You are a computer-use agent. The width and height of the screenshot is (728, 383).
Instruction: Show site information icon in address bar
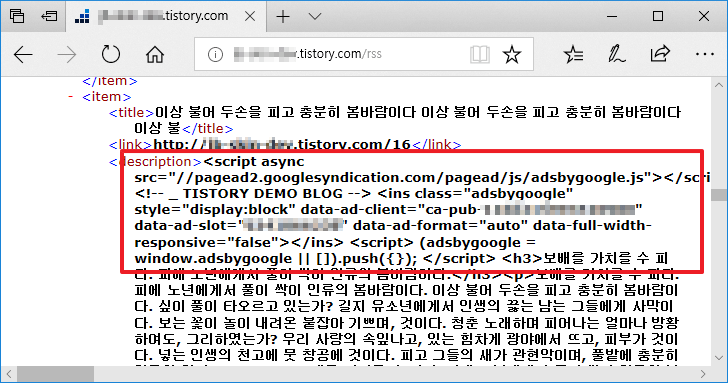click(215, 55)
